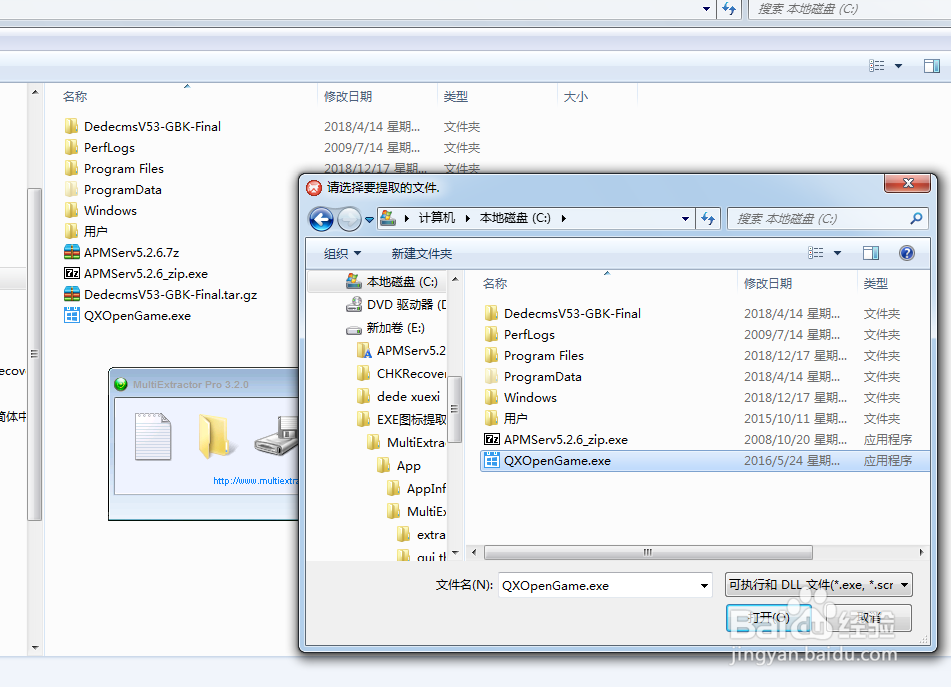Select the AppInf folder in dialog tree
Image resolution: width=951 pixels, height=687 pixels.
(416, 489)
